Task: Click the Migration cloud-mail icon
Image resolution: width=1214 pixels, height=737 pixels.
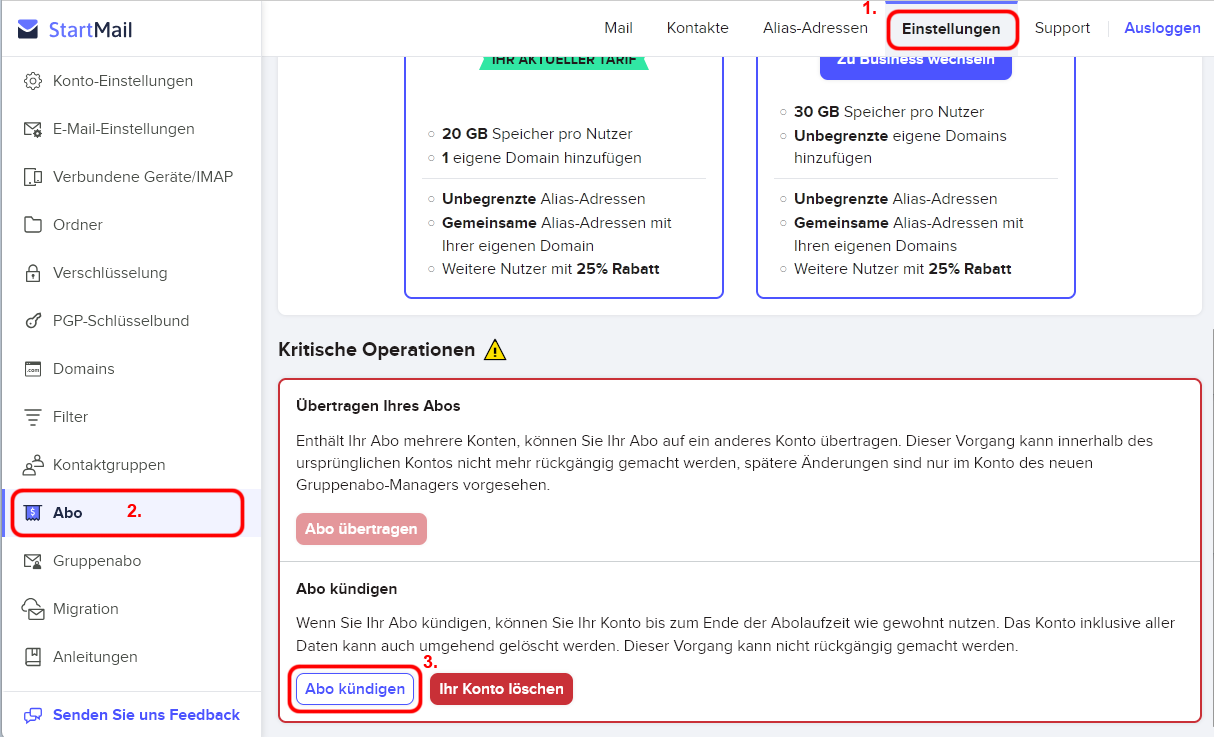Action: click(33, 609)
